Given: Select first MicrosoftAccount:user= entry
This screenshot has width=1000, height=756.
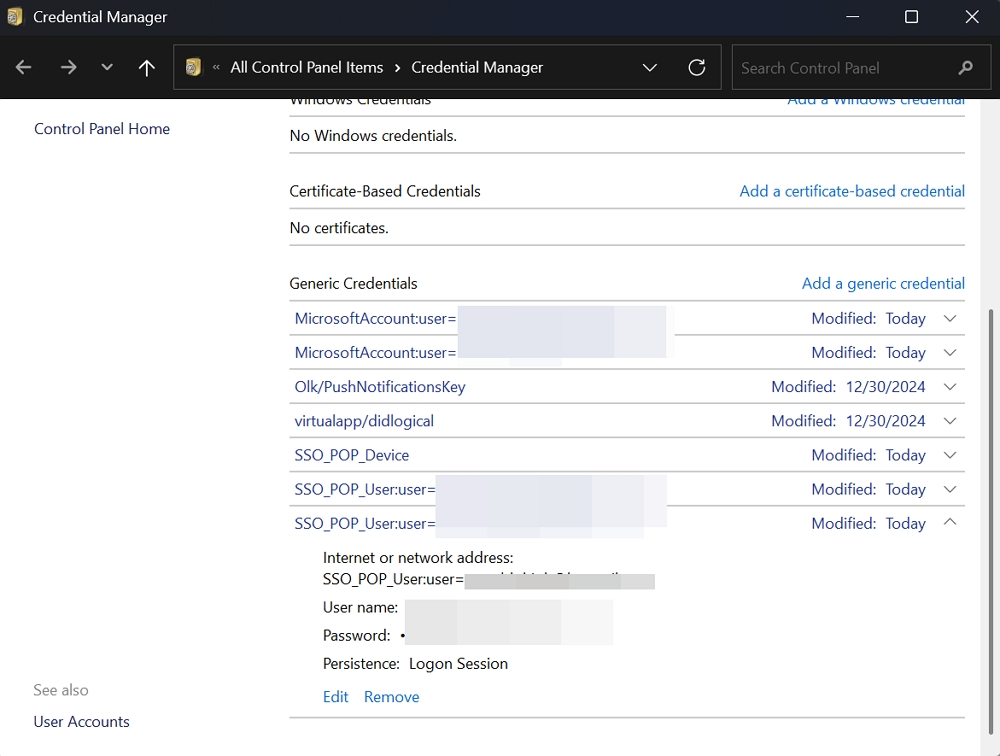Looking at the screenshot, I should pos(375,318).
